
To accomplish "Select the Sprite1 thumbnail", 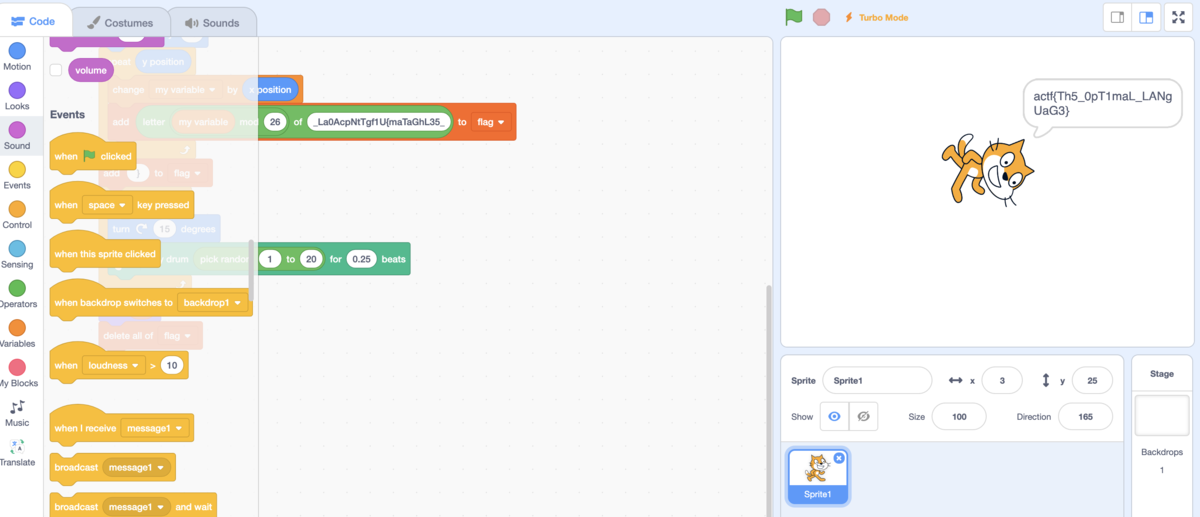I will (x=817, y=476).
